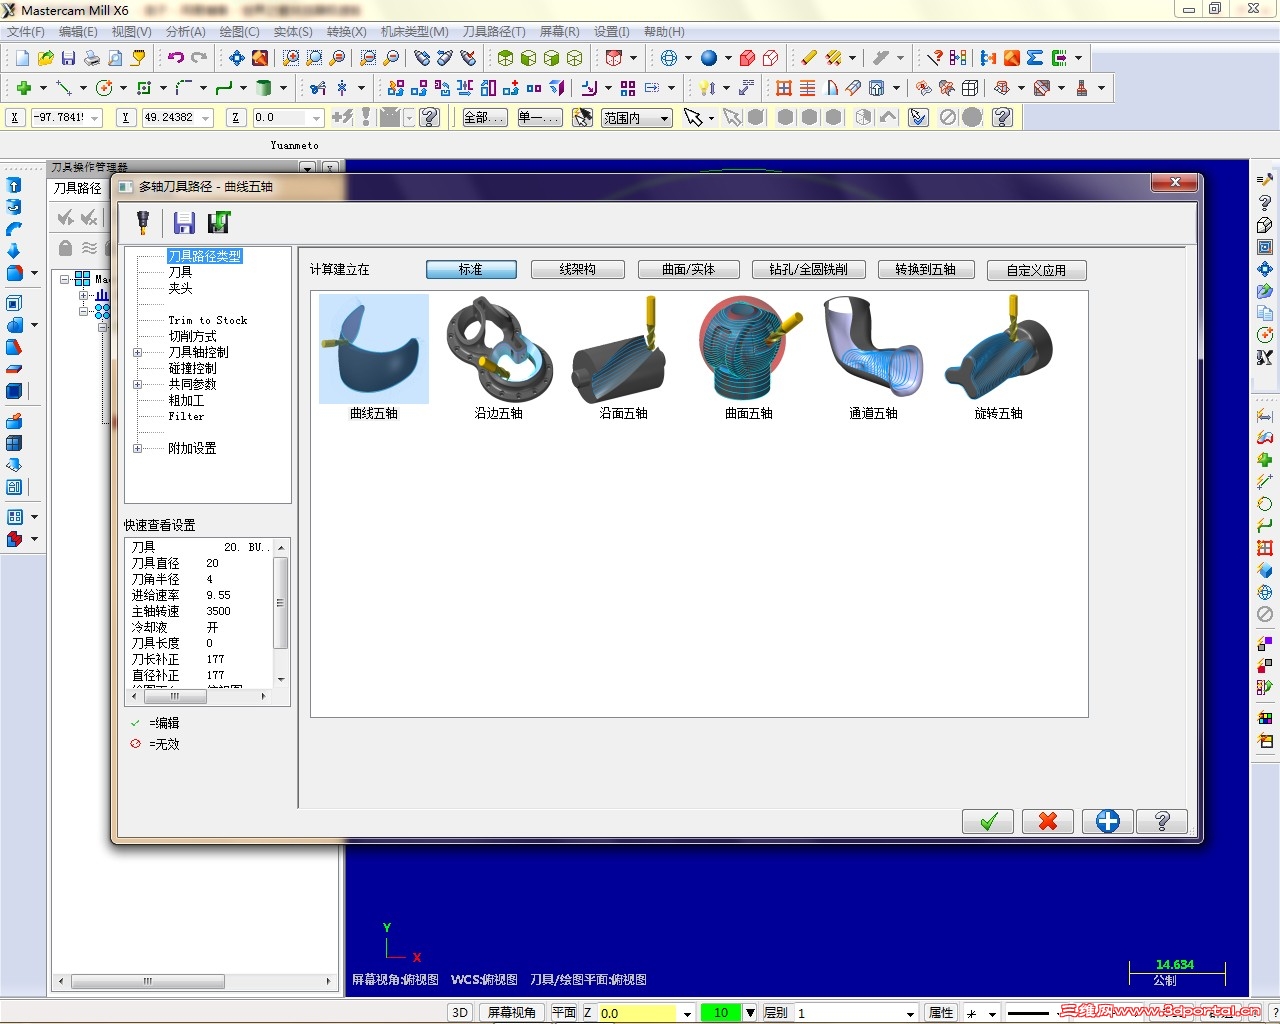Open the 层别 level dropdown
The height and width of the screenshot is (1024, 1280).
(908, 1012)
